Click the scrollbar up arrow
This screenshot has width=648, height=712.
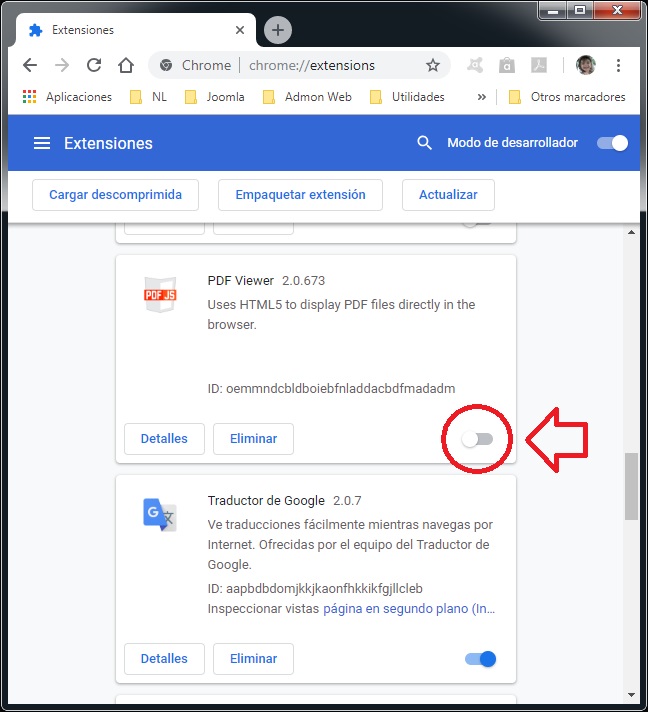(631, 232)
